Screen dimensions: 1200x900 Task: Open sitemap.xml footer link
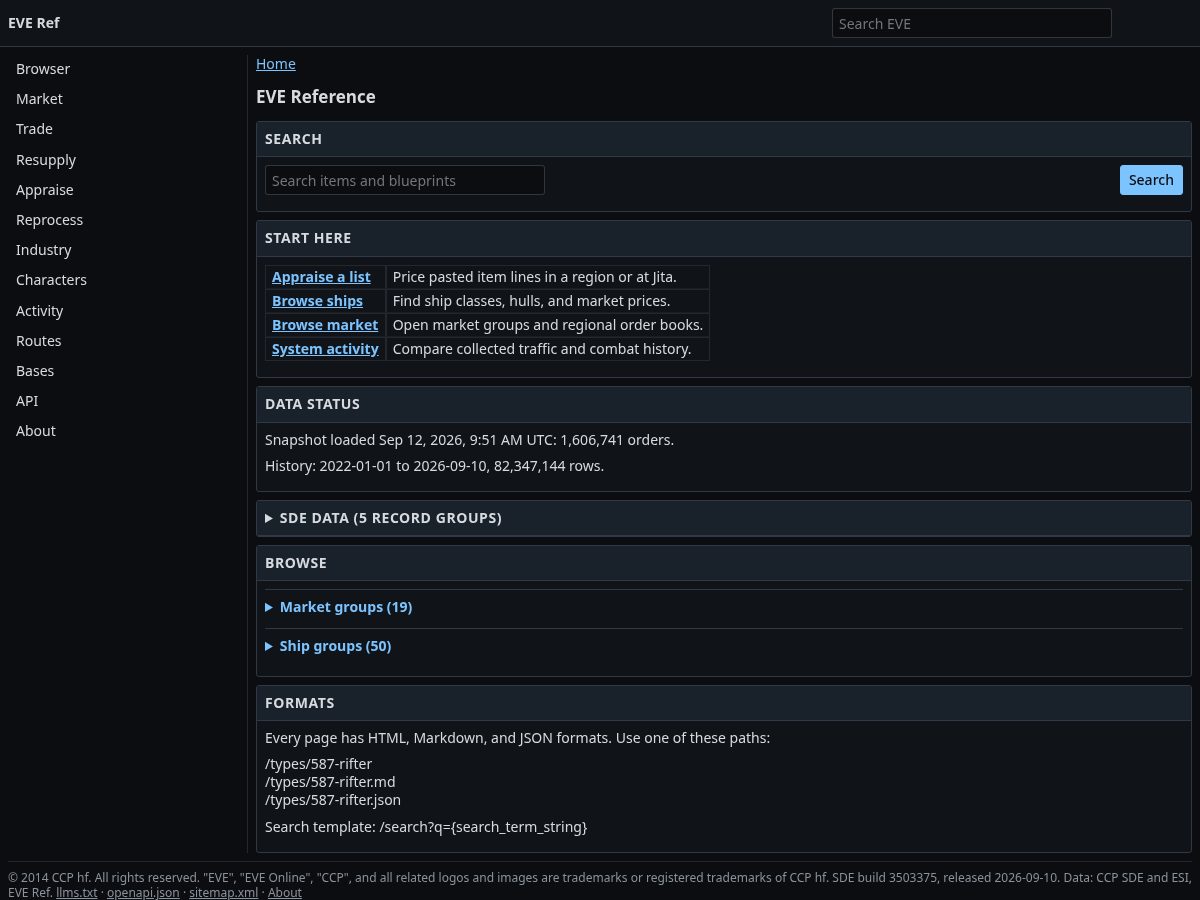tap(223, 892)
